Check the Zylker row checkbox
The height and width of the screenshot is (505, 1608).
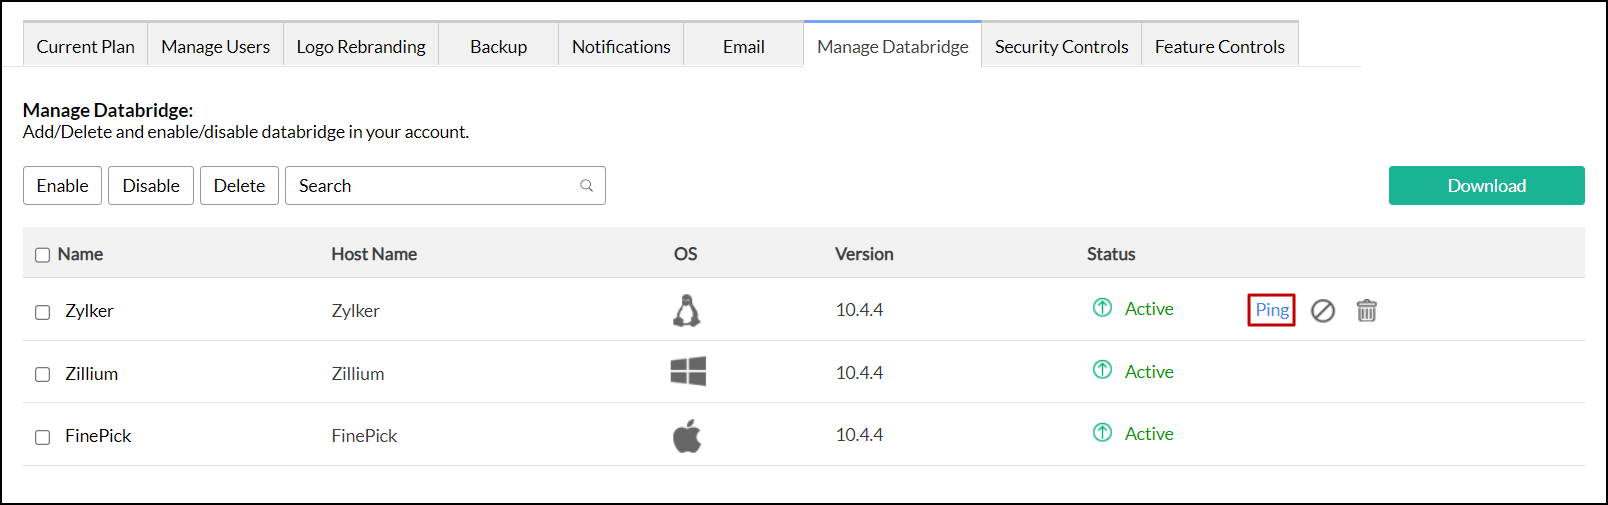pos(43,312)
